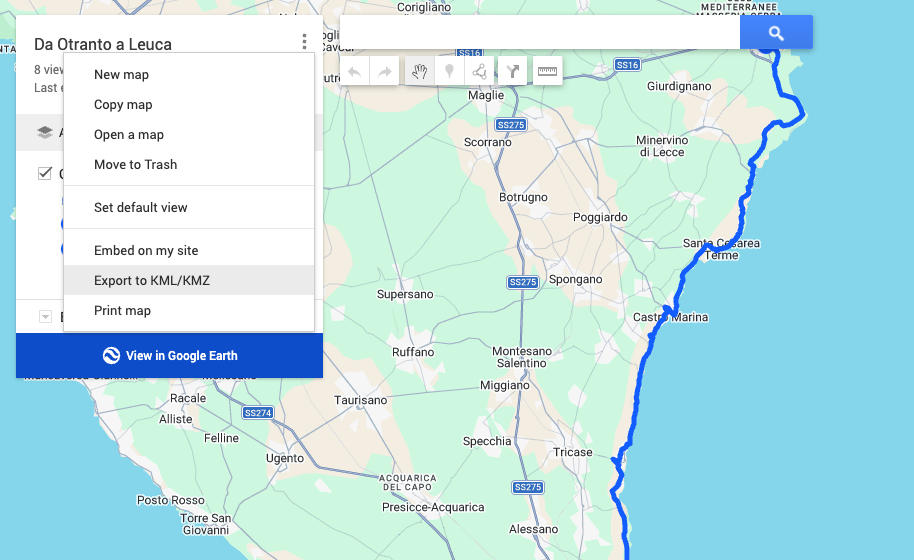Click the Supersano town label

click(405, 294)
